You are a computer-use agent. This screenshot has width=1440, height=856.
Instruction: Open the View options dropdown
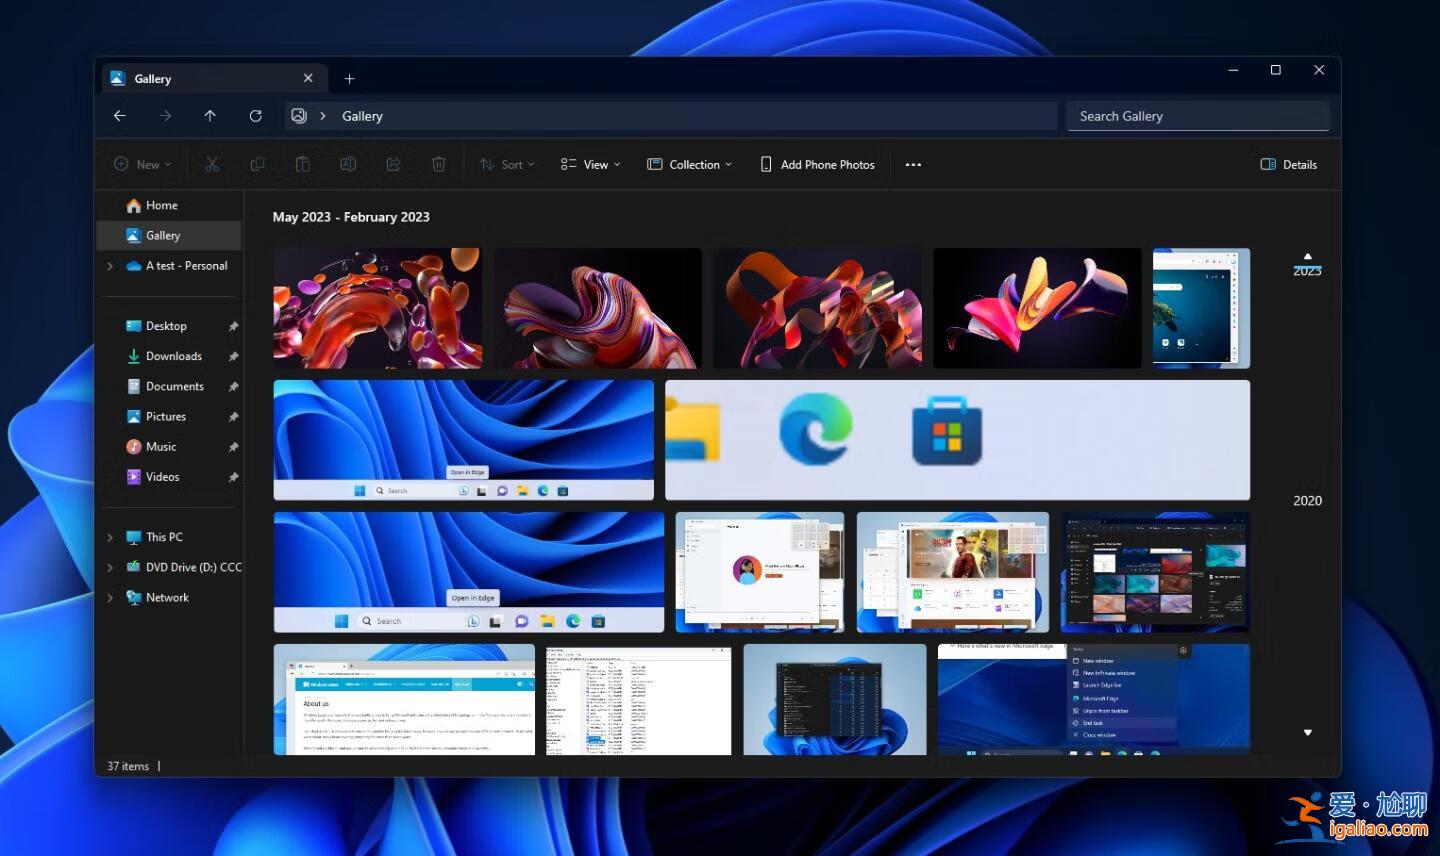tap(590, 164)
